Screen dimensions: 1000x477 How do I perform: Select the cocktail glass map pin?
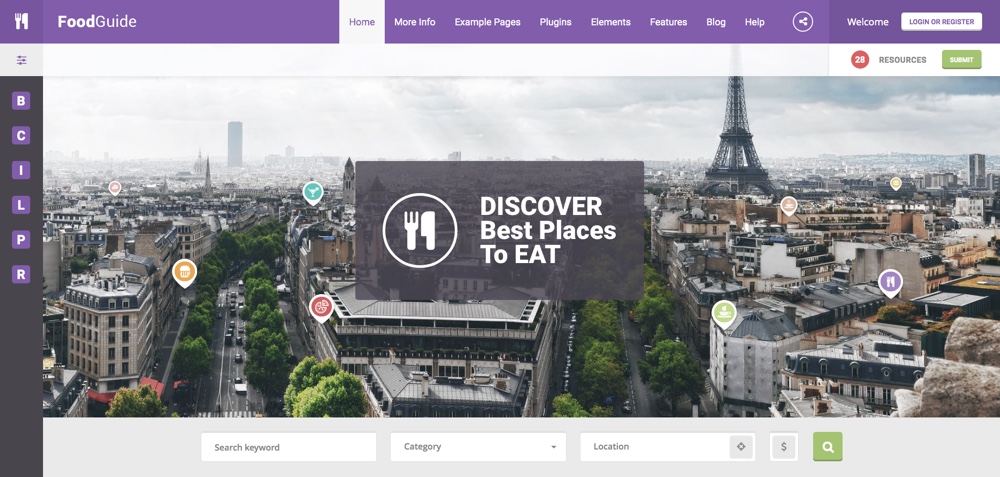click(312, 192)
